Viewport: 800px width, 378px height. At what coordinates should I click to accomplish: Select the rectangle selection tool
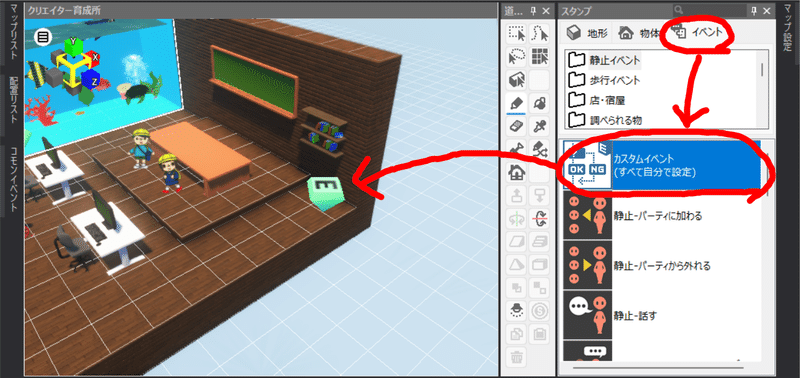click(x=517, y=34)
